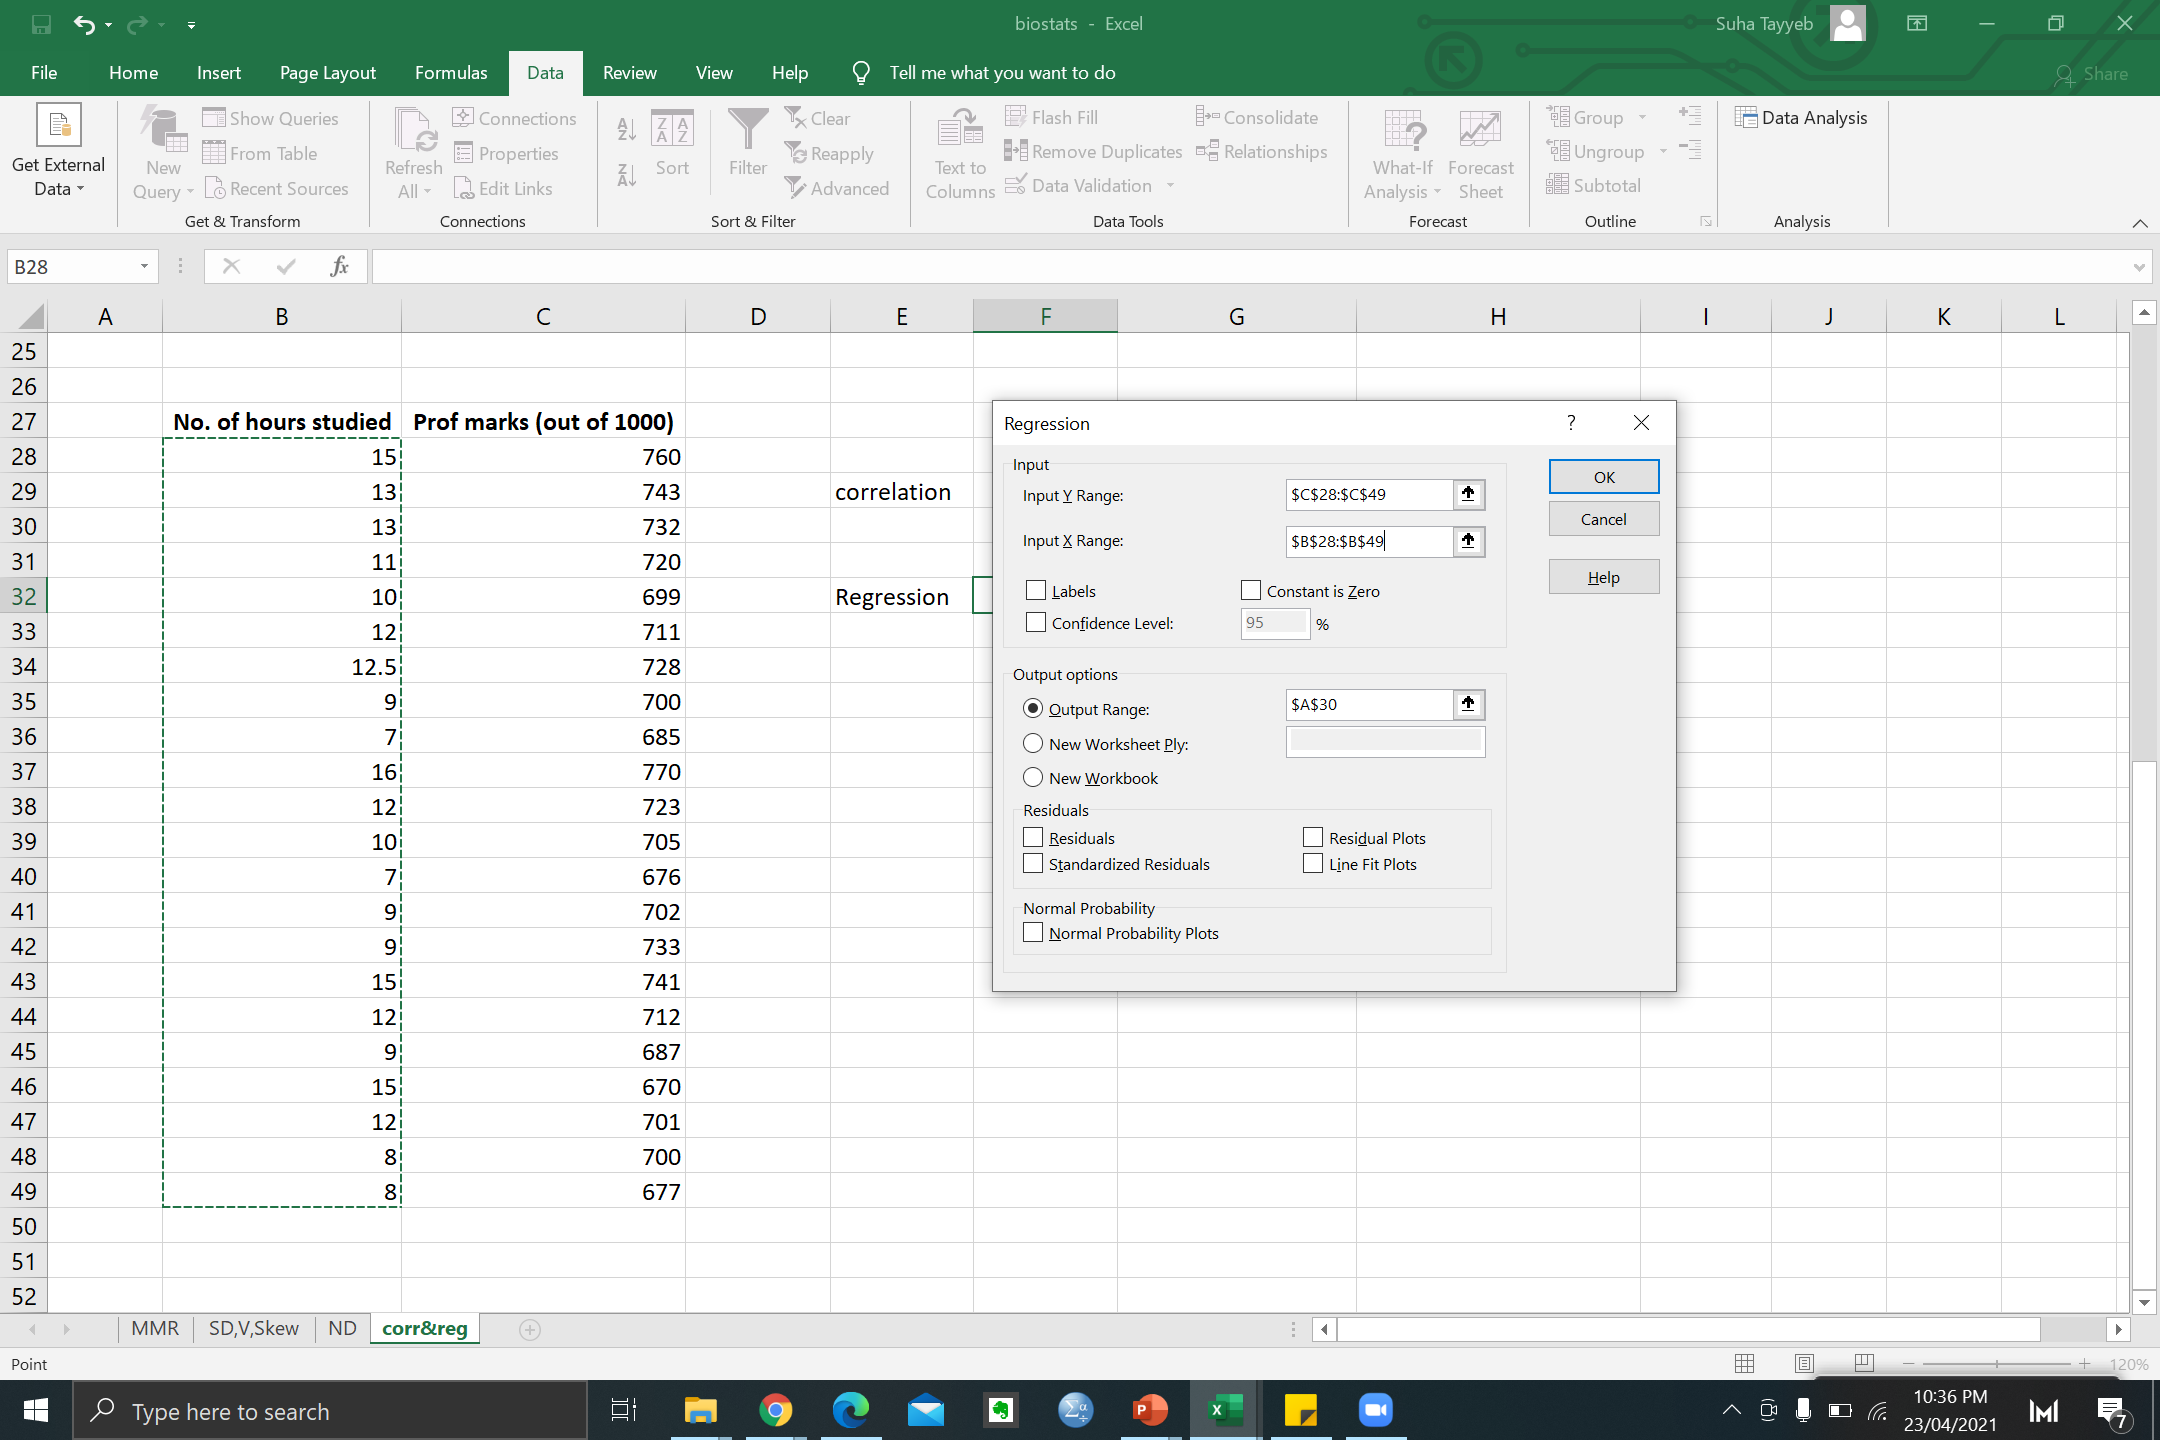Check the Line Fit Plots option
Image resolution: width=2160 pixels, height=1440 pixels.
point(1313,864)
